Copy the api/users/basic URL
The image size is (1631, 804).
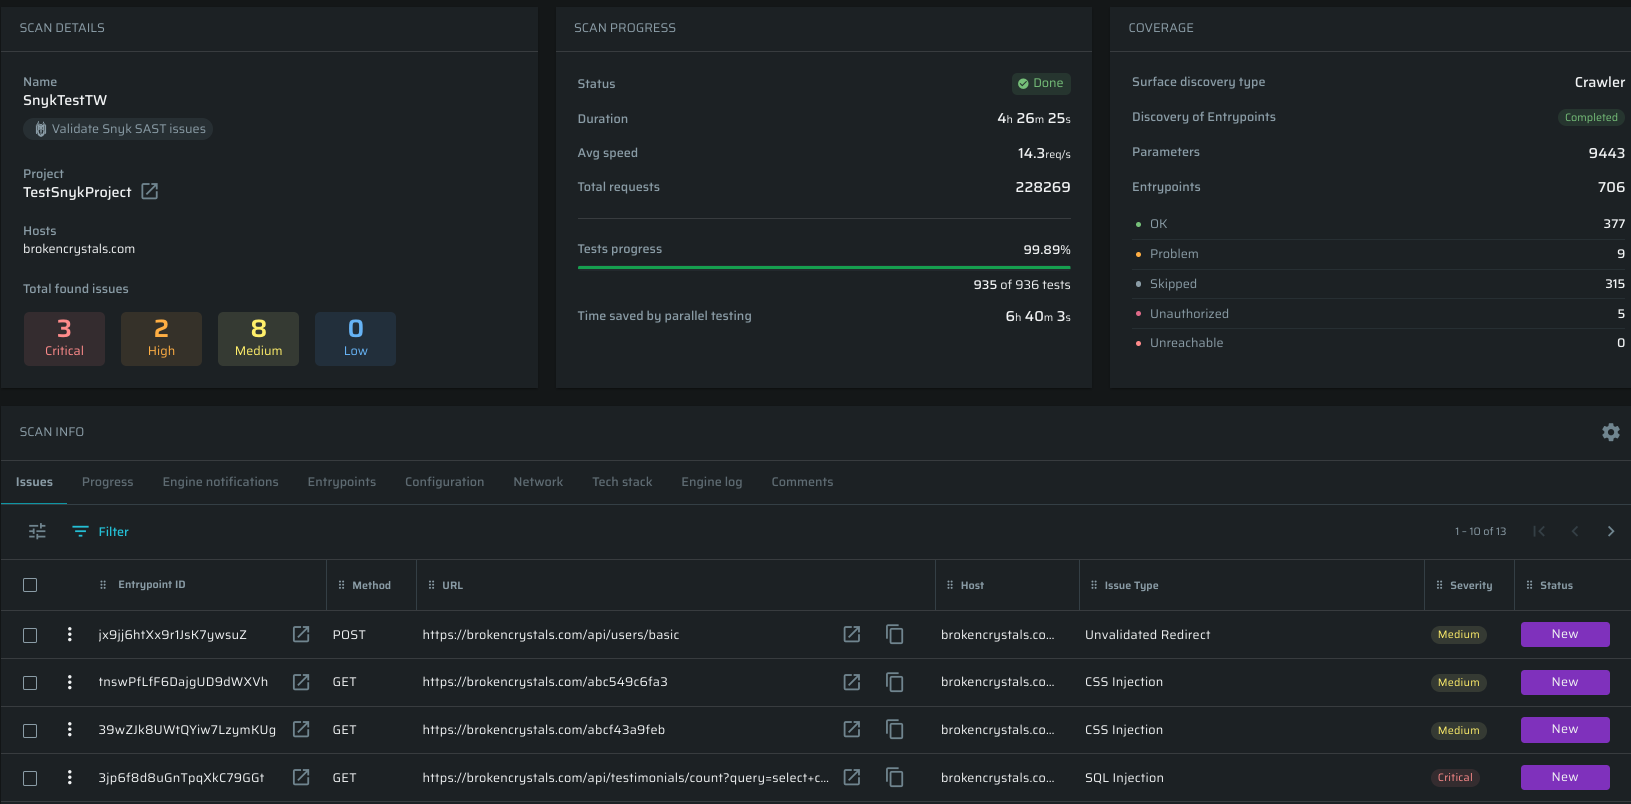(x=895, y=635)
